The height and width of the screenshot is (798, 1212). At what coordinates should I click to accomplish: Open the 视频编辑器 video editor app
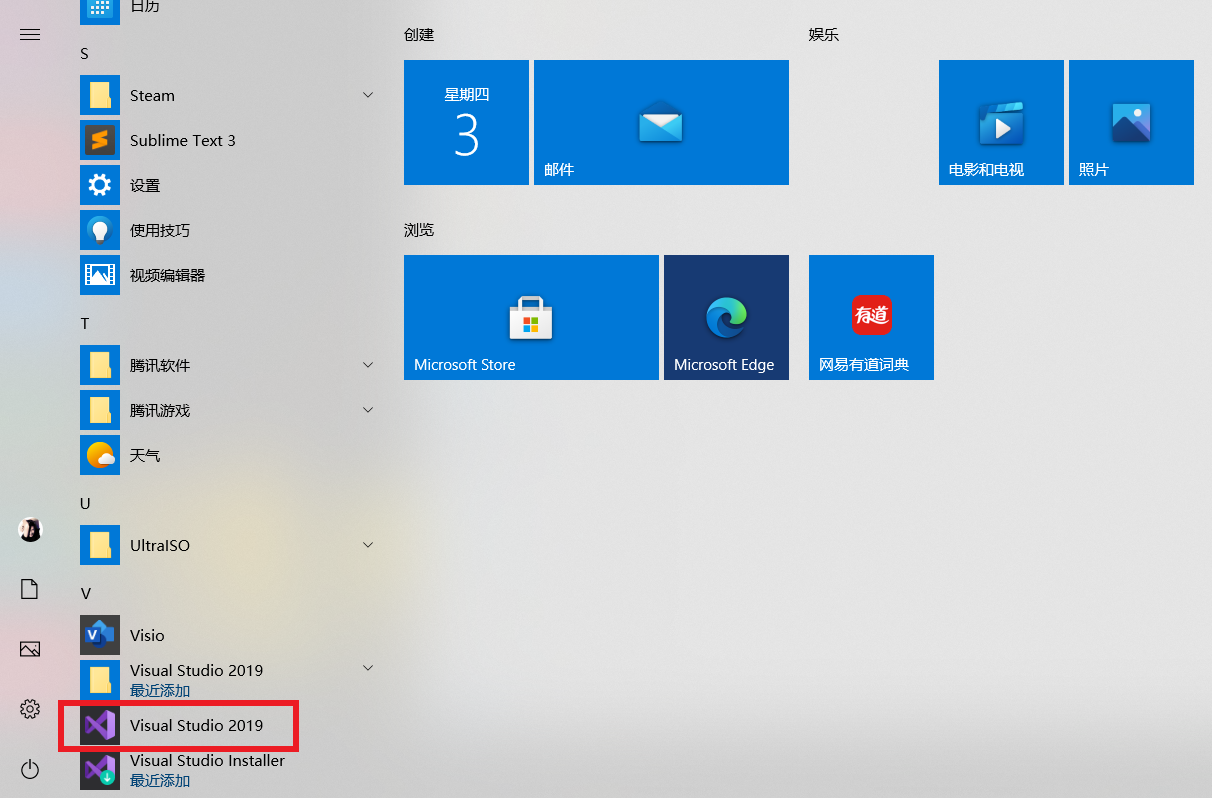click(168, 275)
